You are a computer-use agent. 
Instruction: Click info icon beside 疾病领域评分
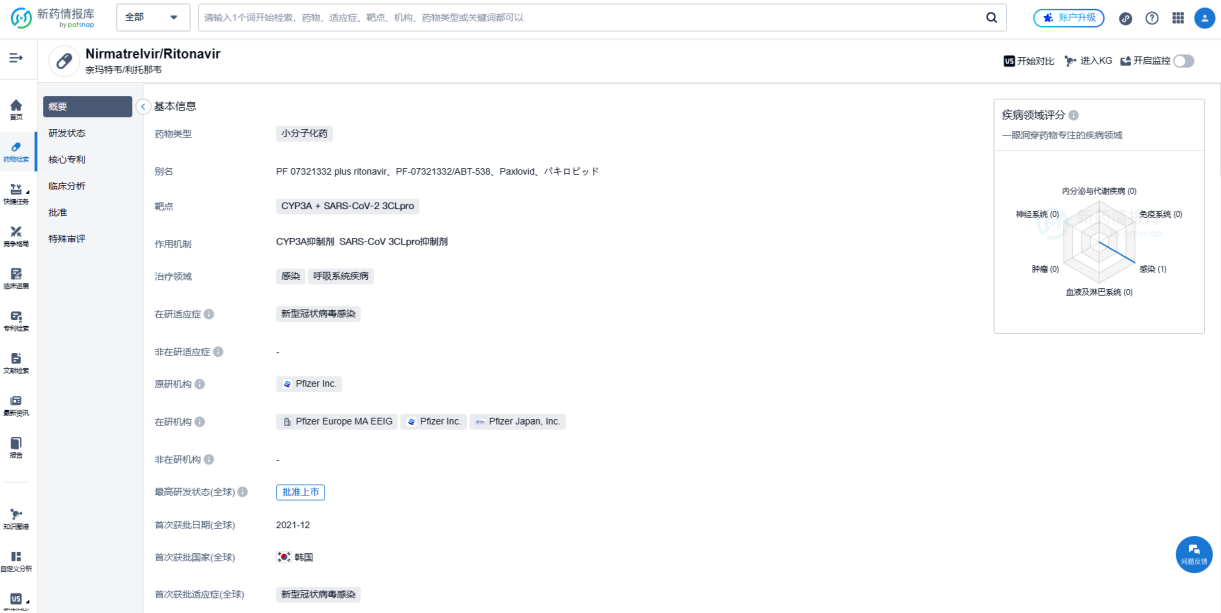point(1074,116)
